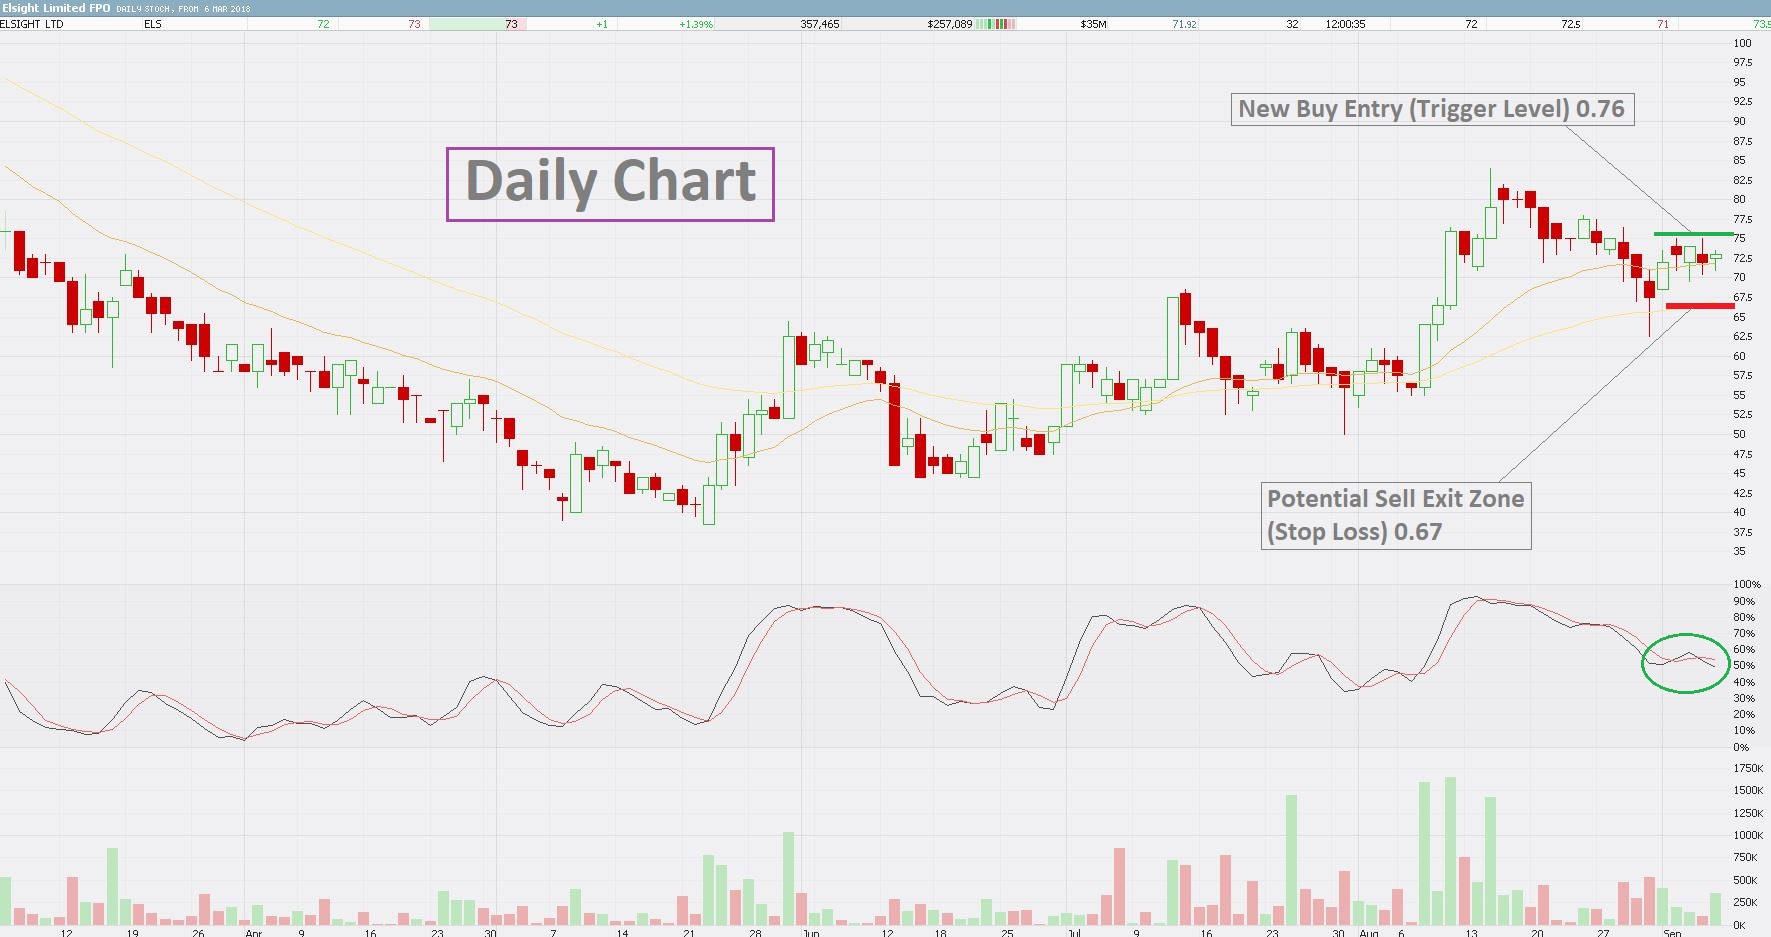
Task: Click the $35M market cap value
Action: tap(1093, 24)
